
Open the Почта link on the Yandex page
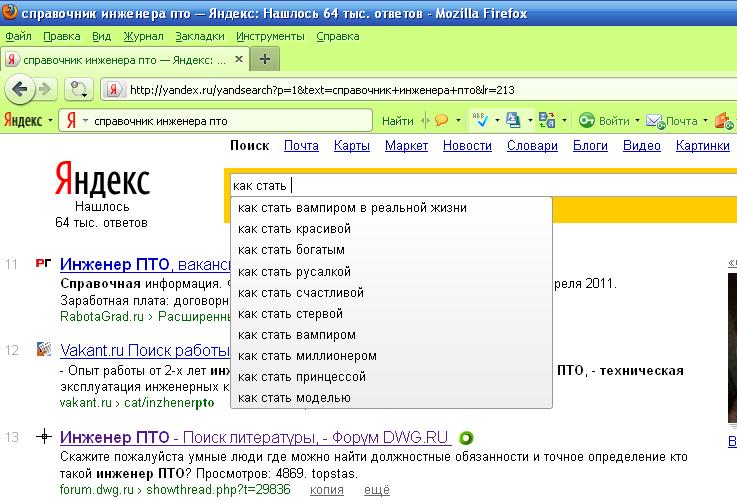pos(301,146)
